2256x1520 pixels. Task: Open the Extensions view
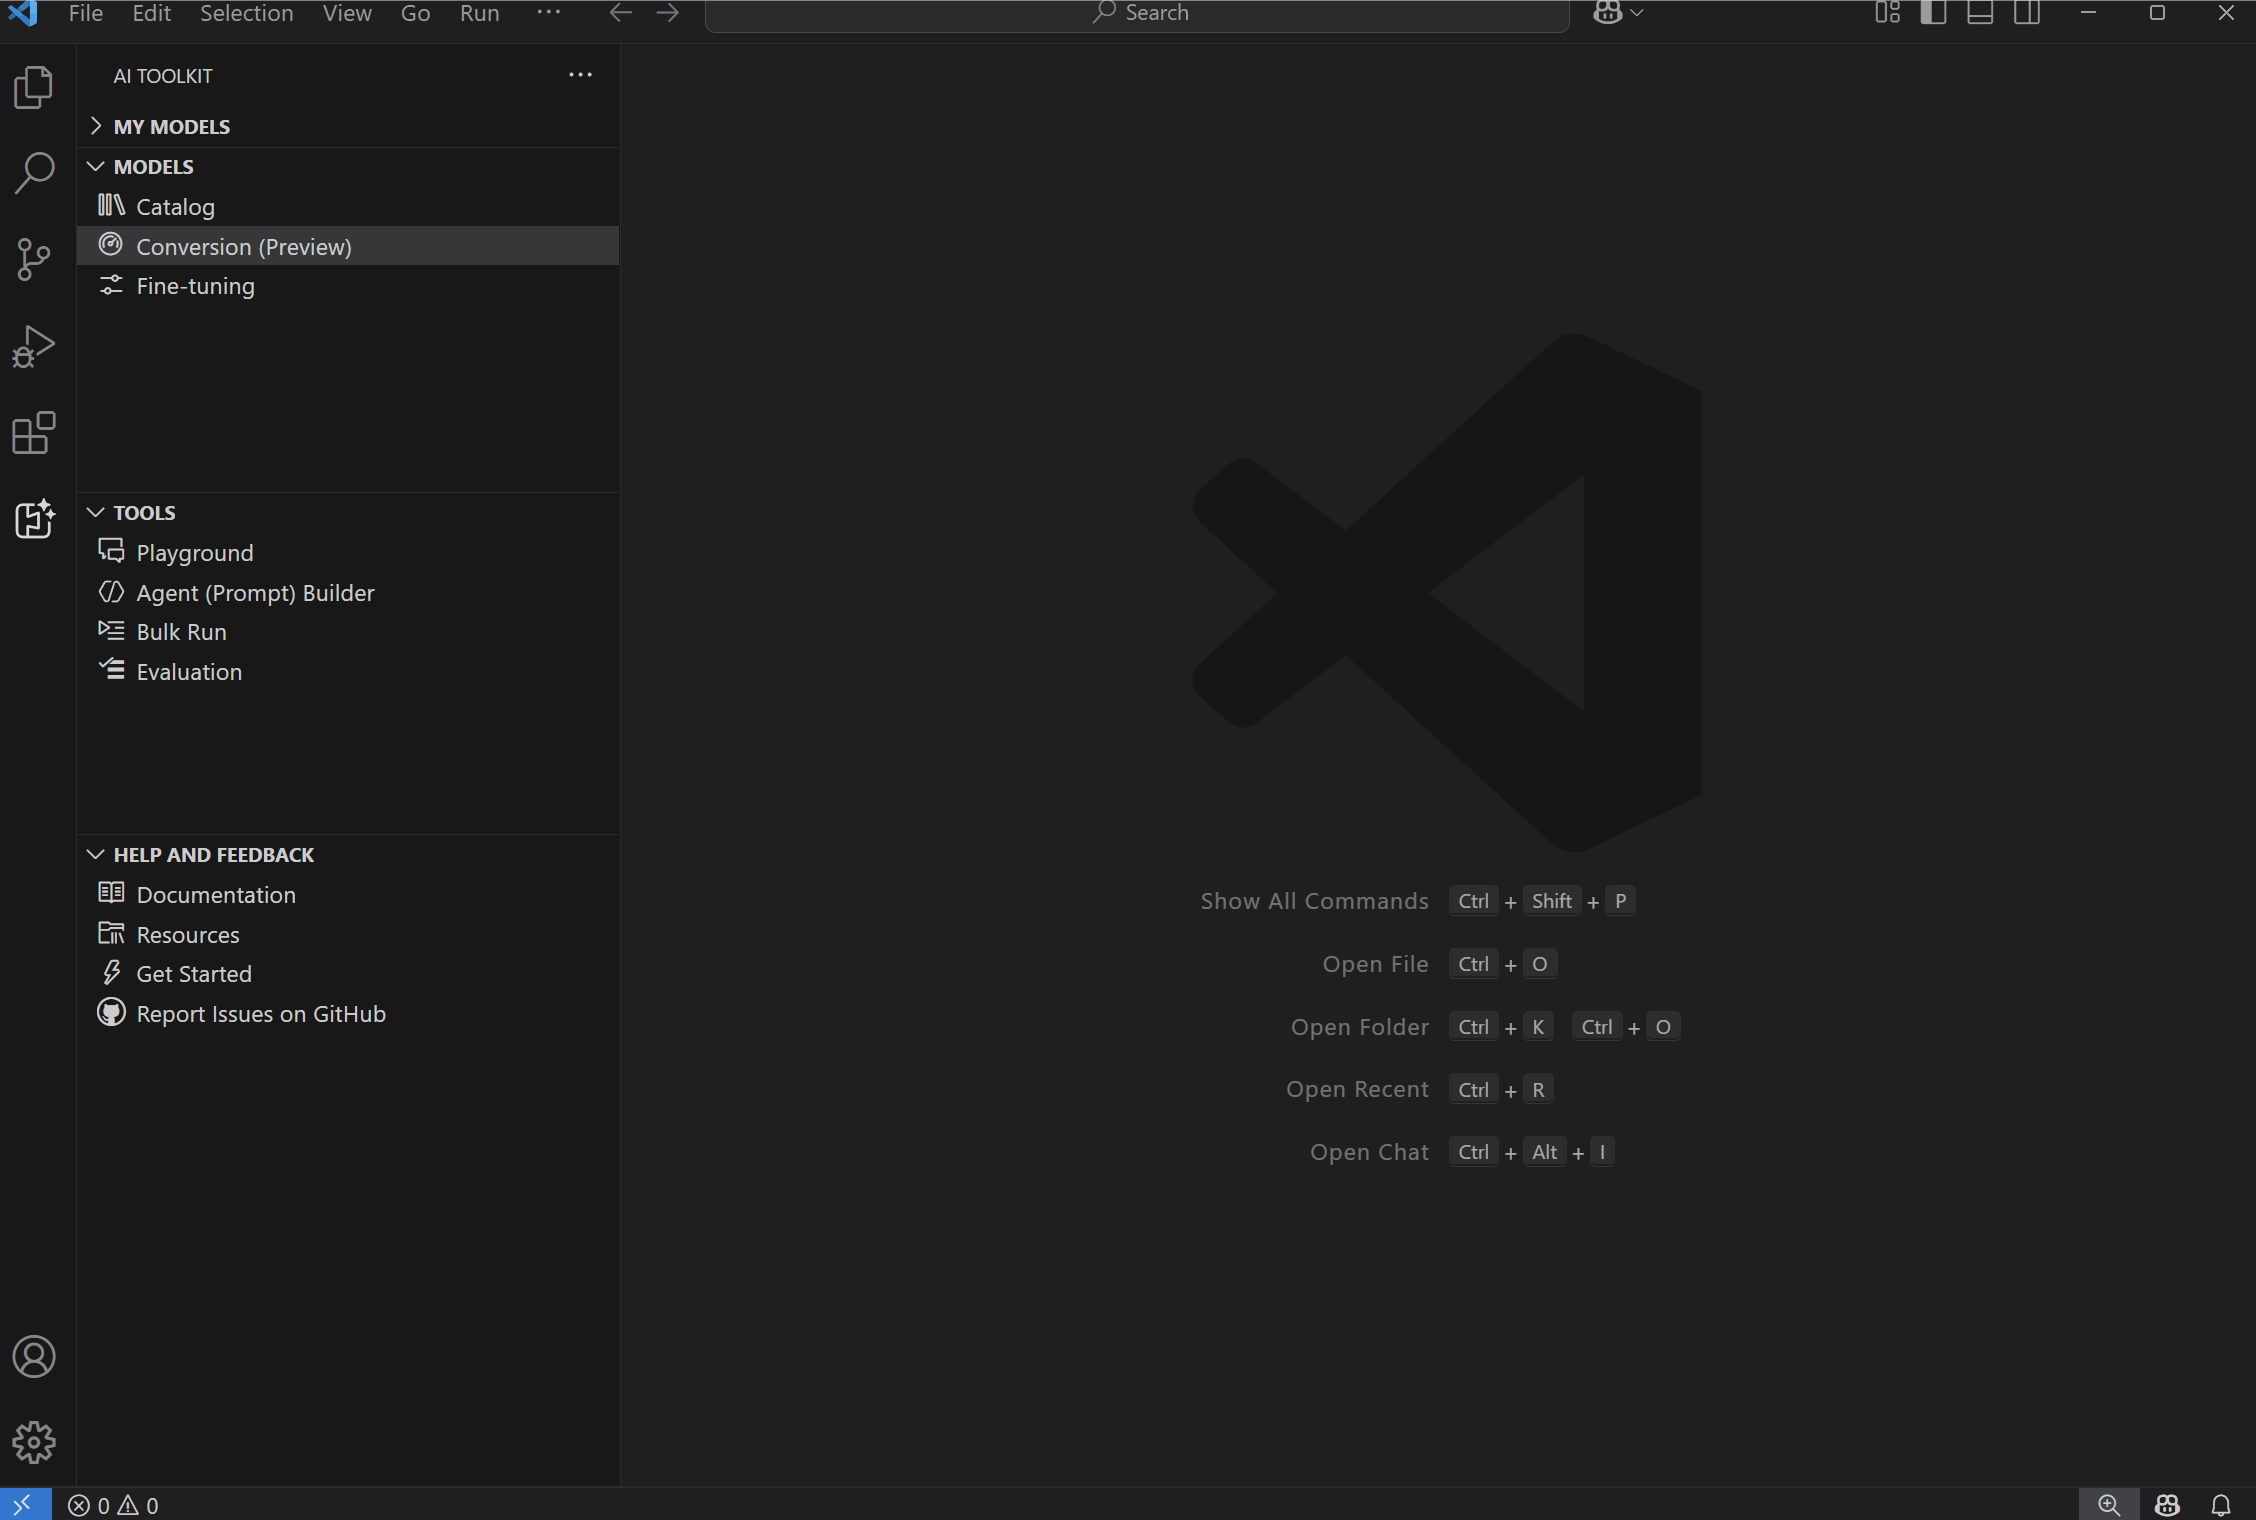pyautogui.click(x=34, y=433)
